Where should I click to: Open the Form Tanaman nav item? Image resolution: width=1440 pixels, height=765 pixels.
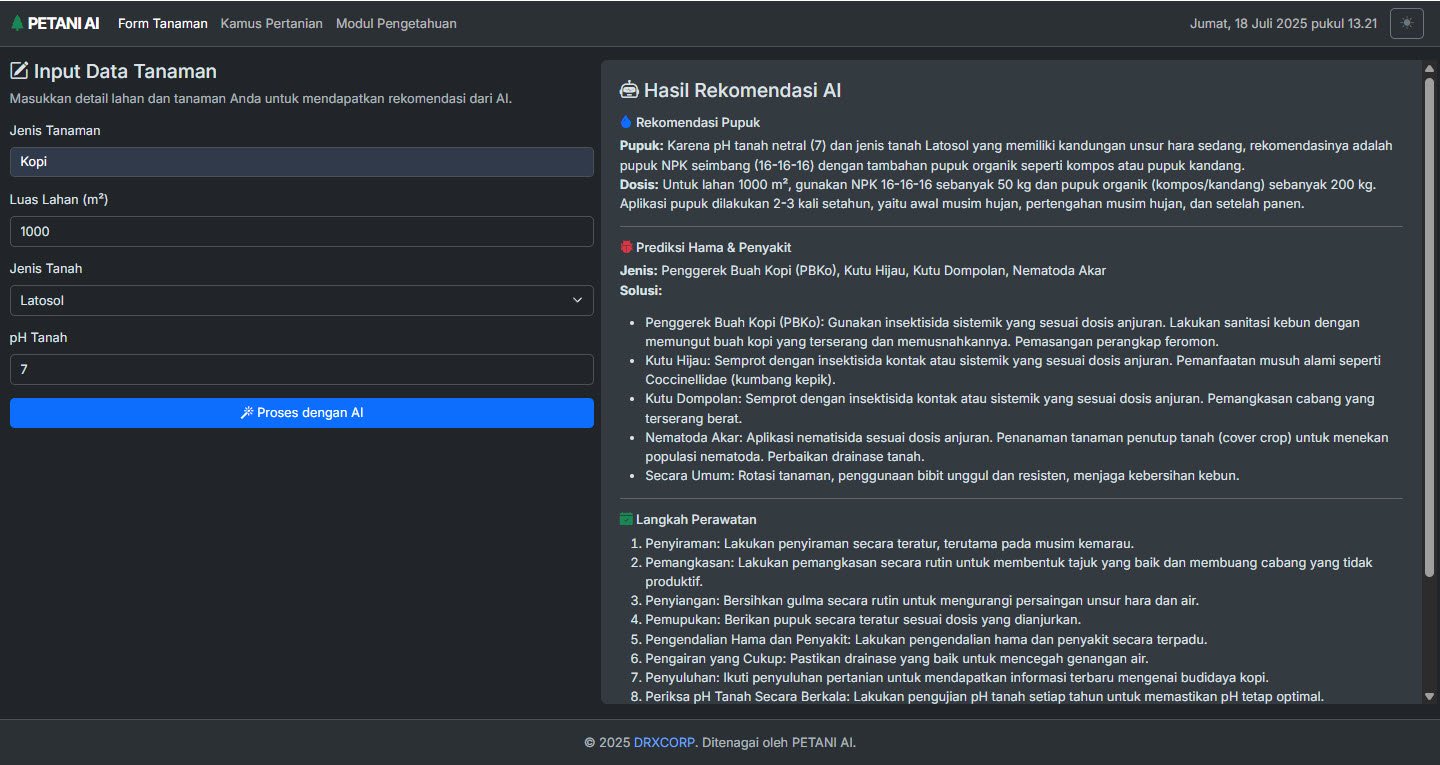tap(163, 23)
